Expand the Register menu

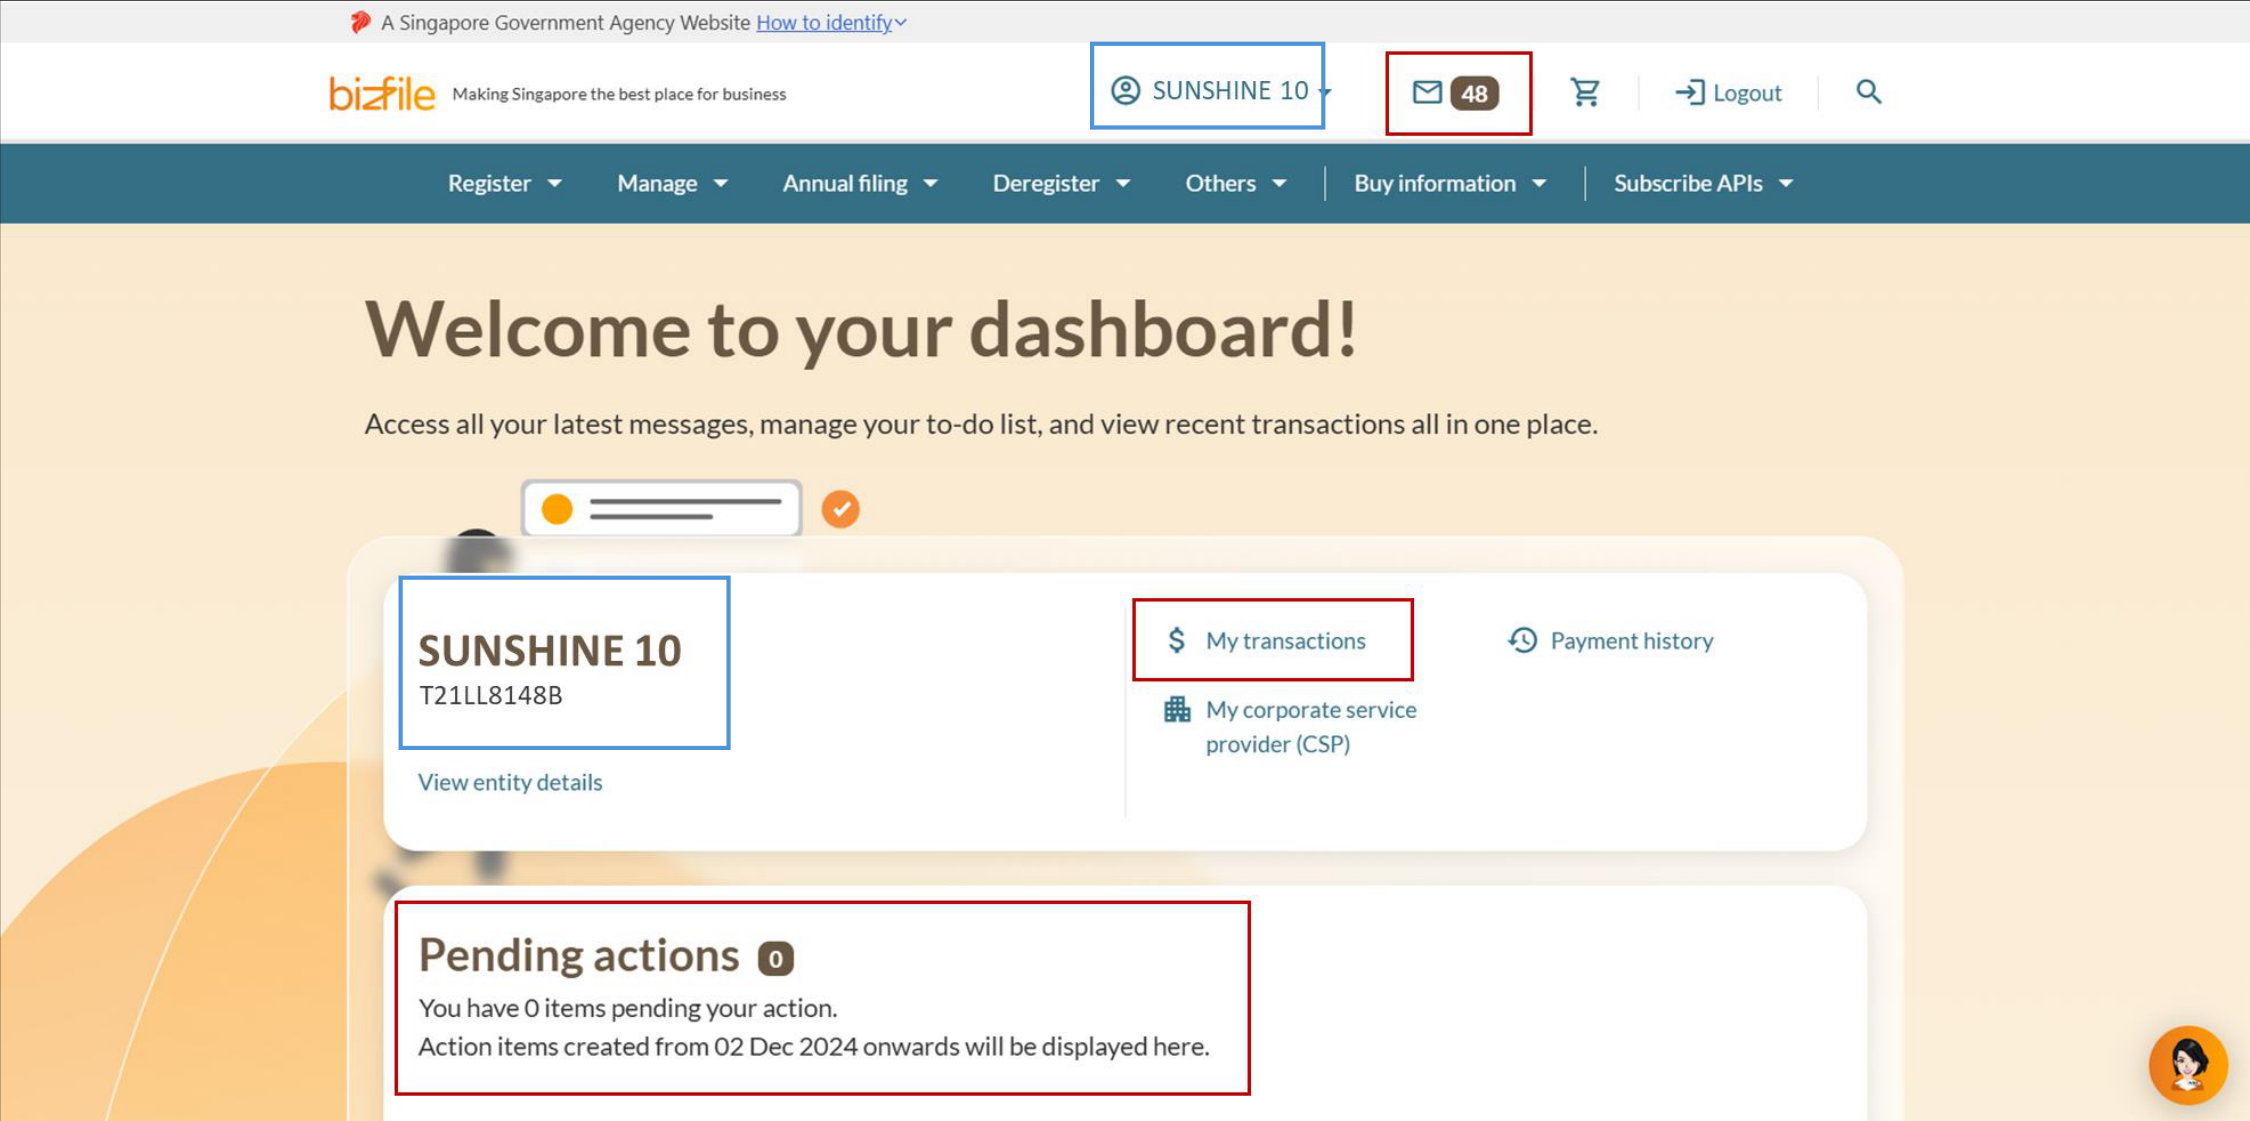(x=504, y=183)
